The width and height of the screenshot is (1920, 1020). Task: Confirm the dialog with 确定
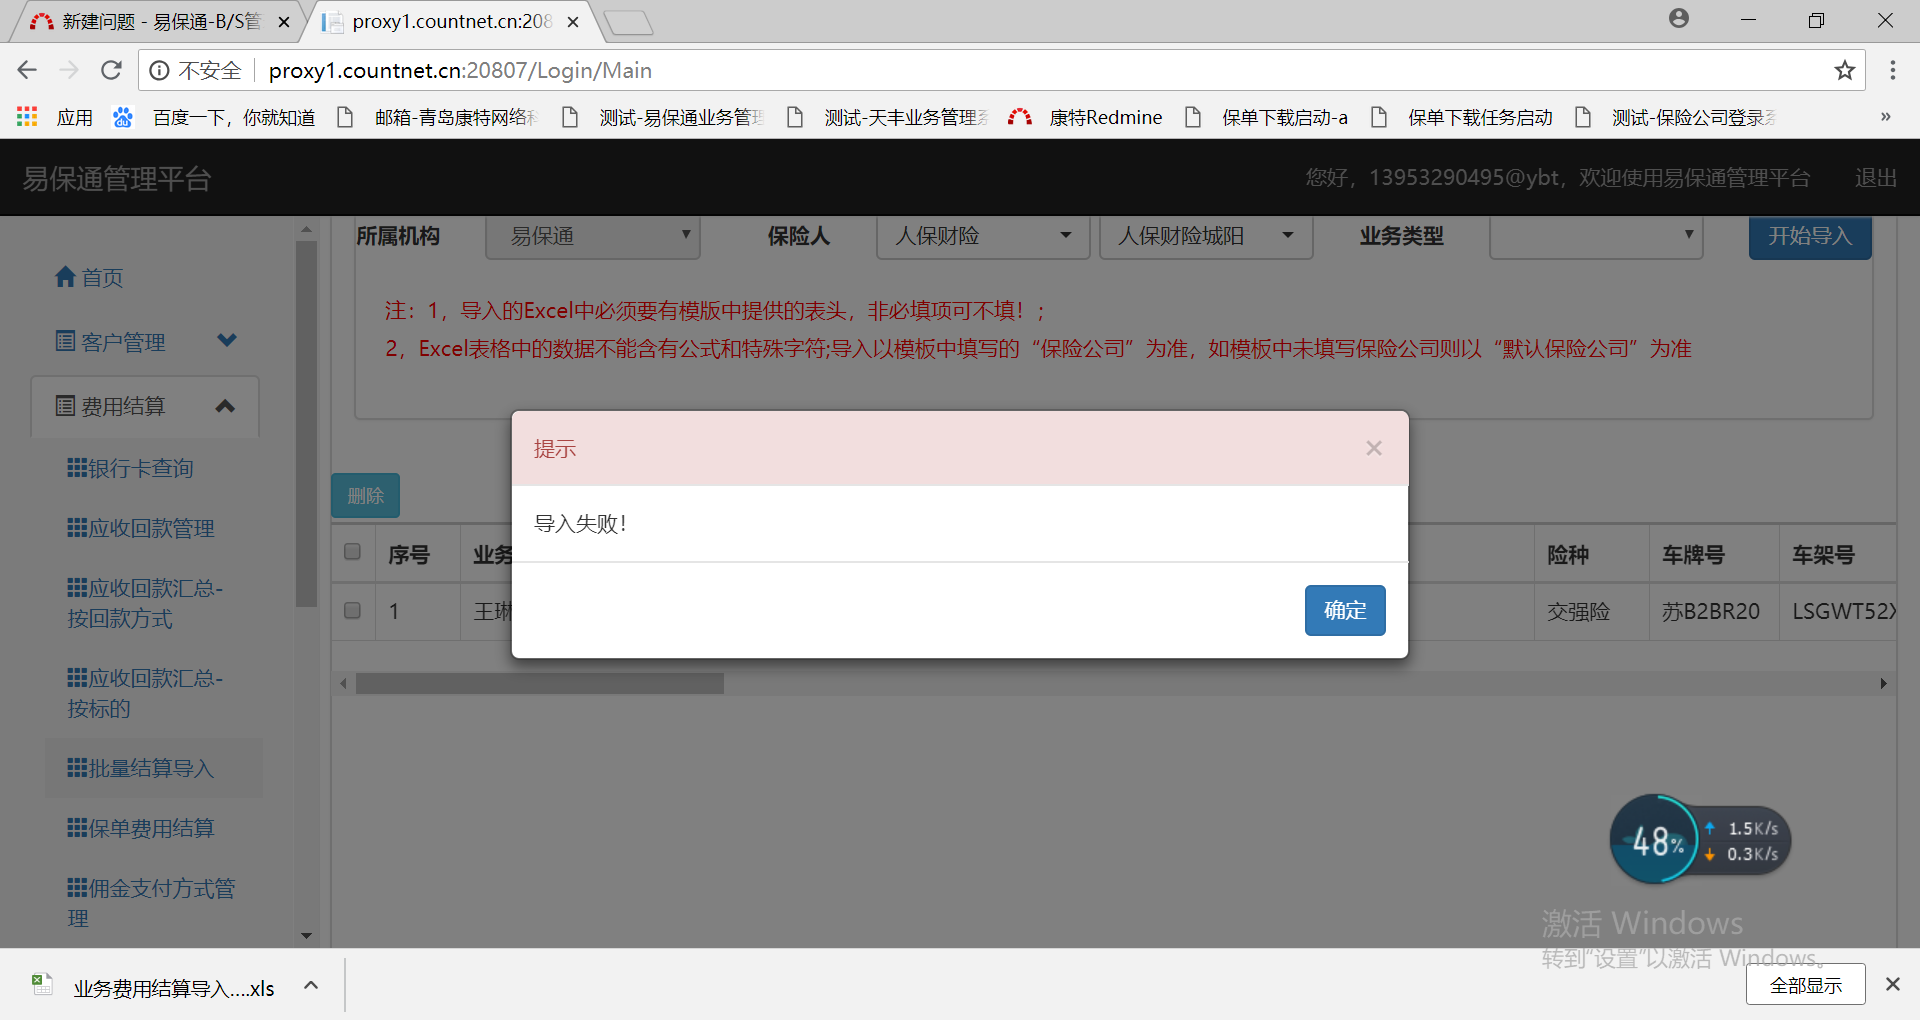pos(1345,610)
